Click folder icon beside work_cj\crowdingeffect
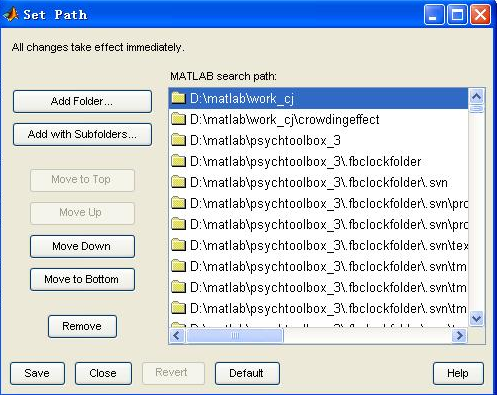 178,119
